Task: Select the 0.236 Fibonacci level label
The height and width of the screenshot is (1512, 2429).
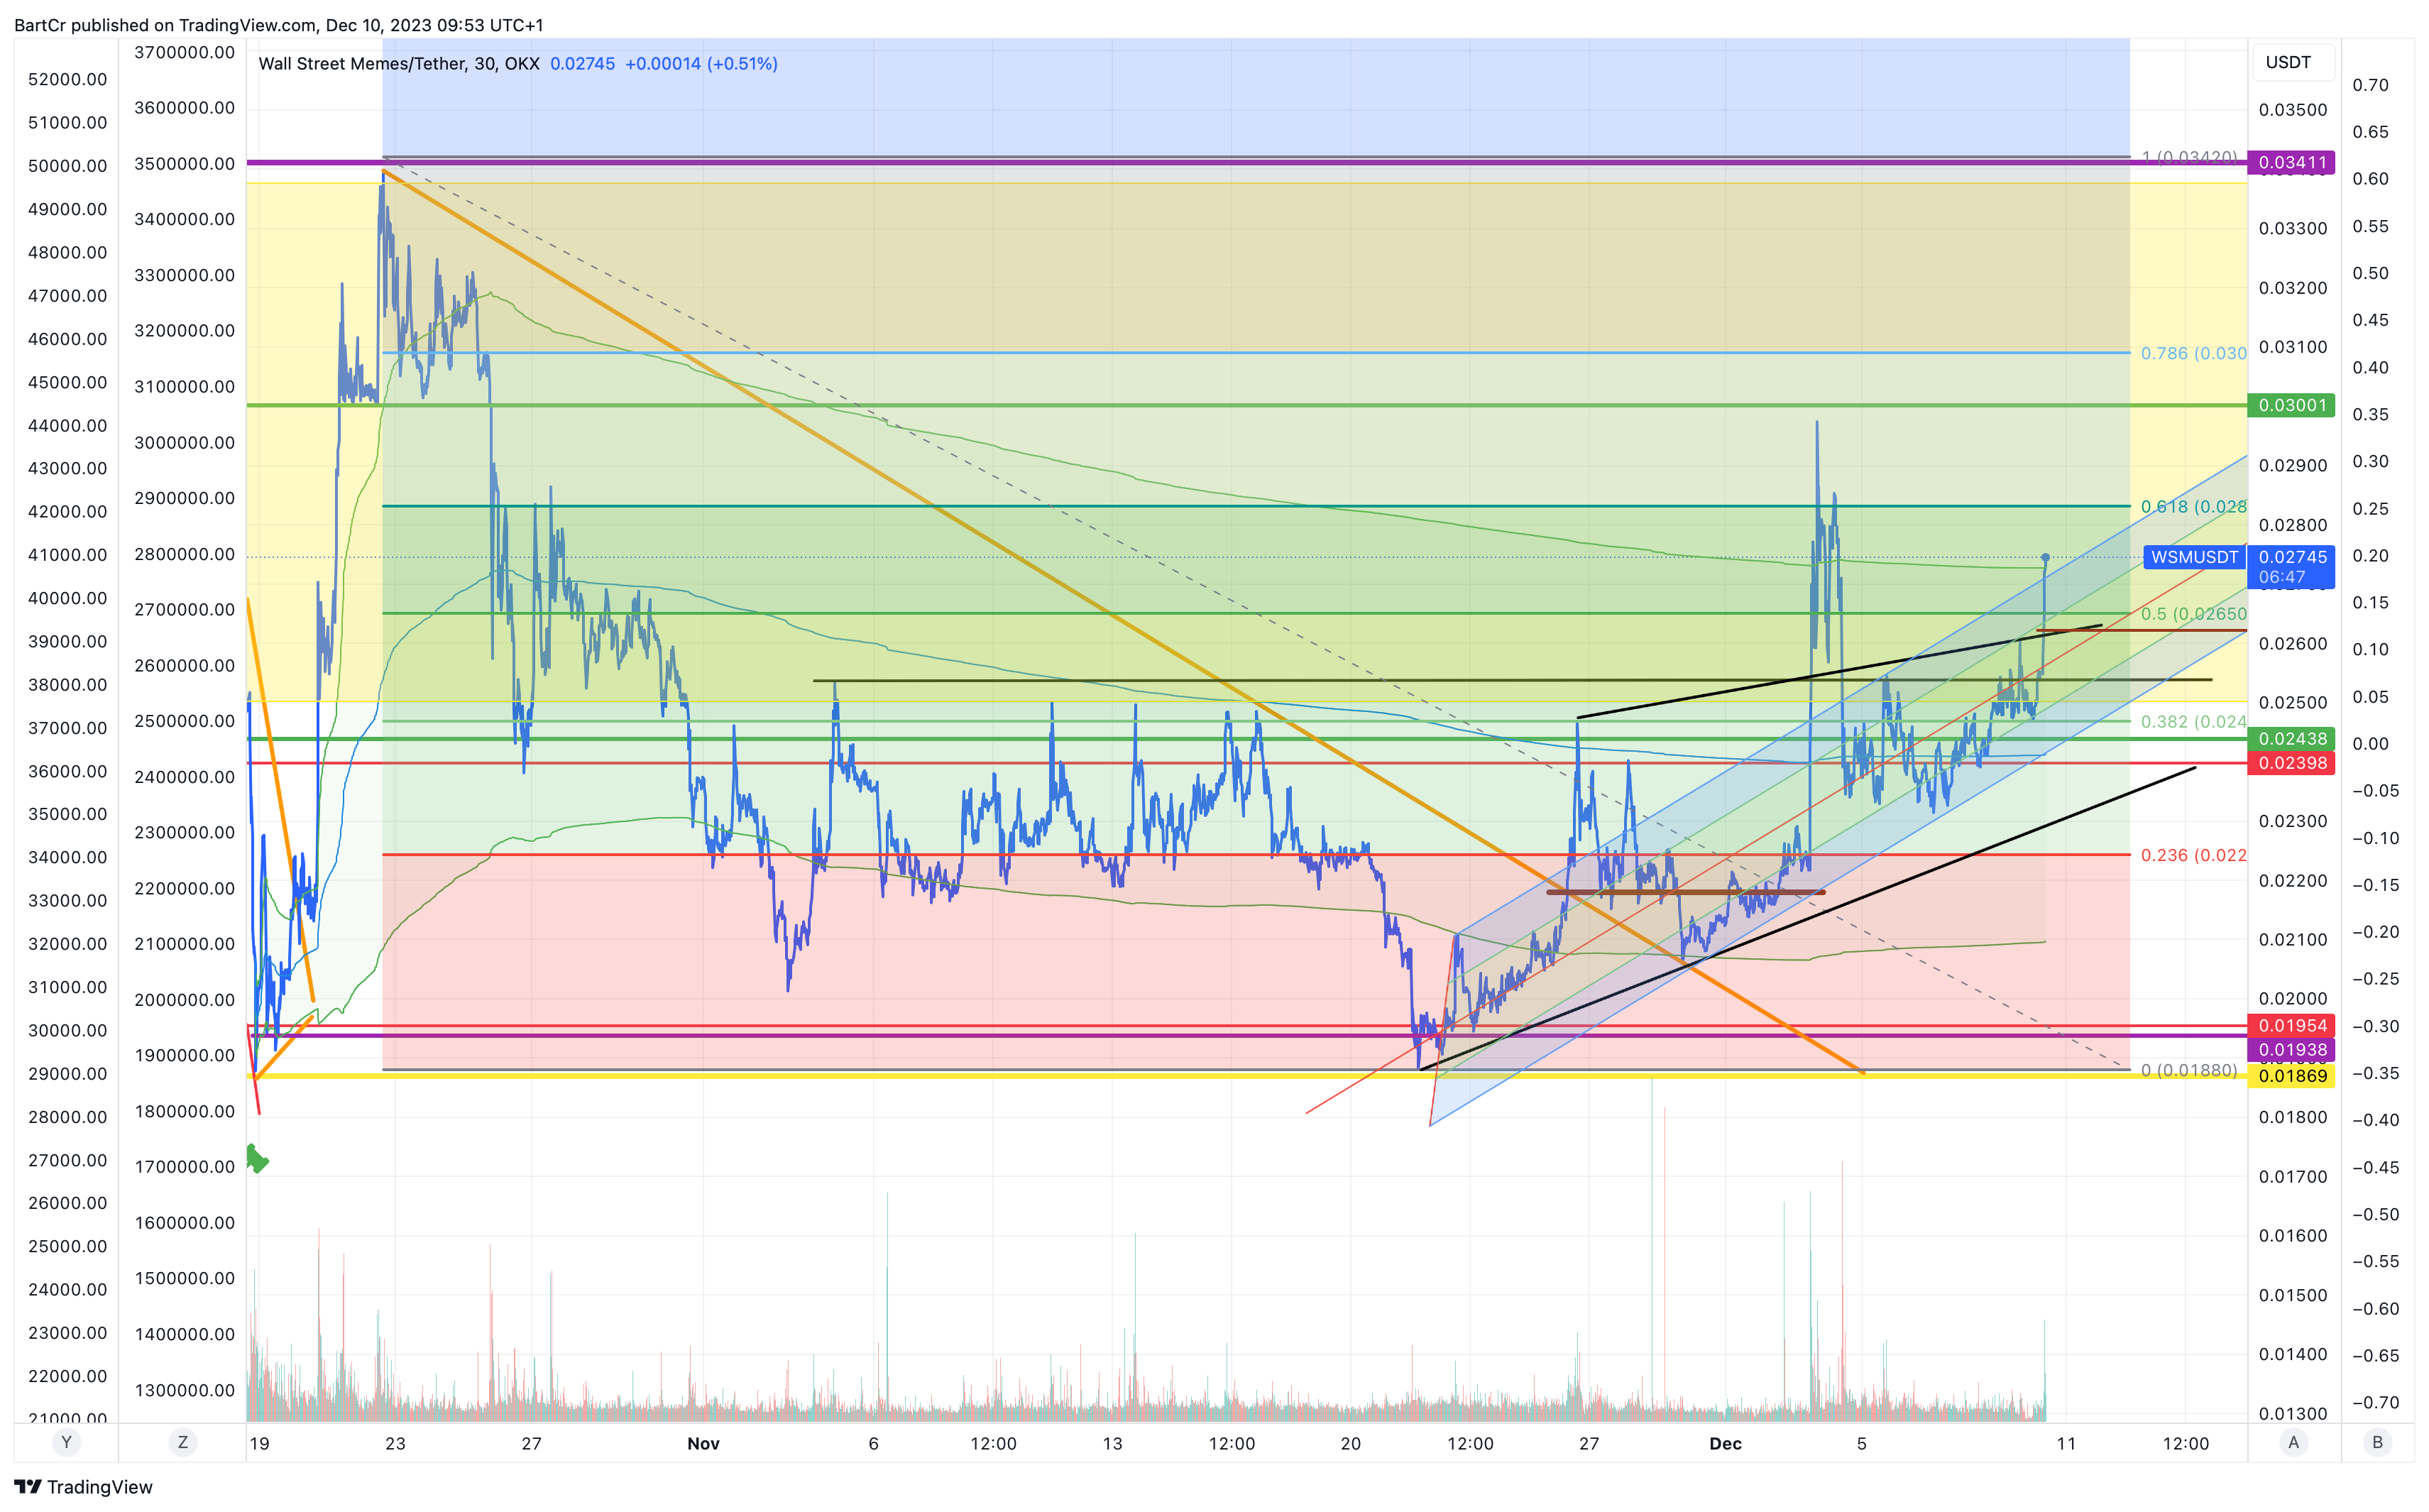Action: click(2193, 855)
